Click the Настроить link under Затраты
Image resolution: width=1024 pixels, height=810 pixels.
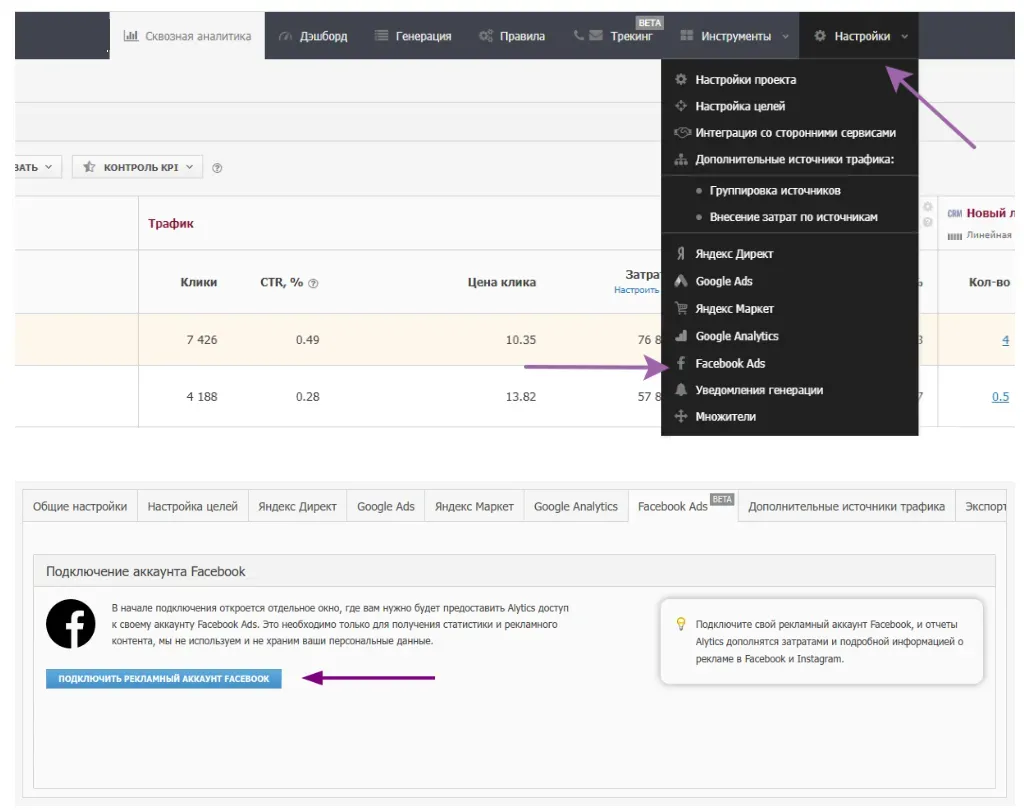point(636,290)
